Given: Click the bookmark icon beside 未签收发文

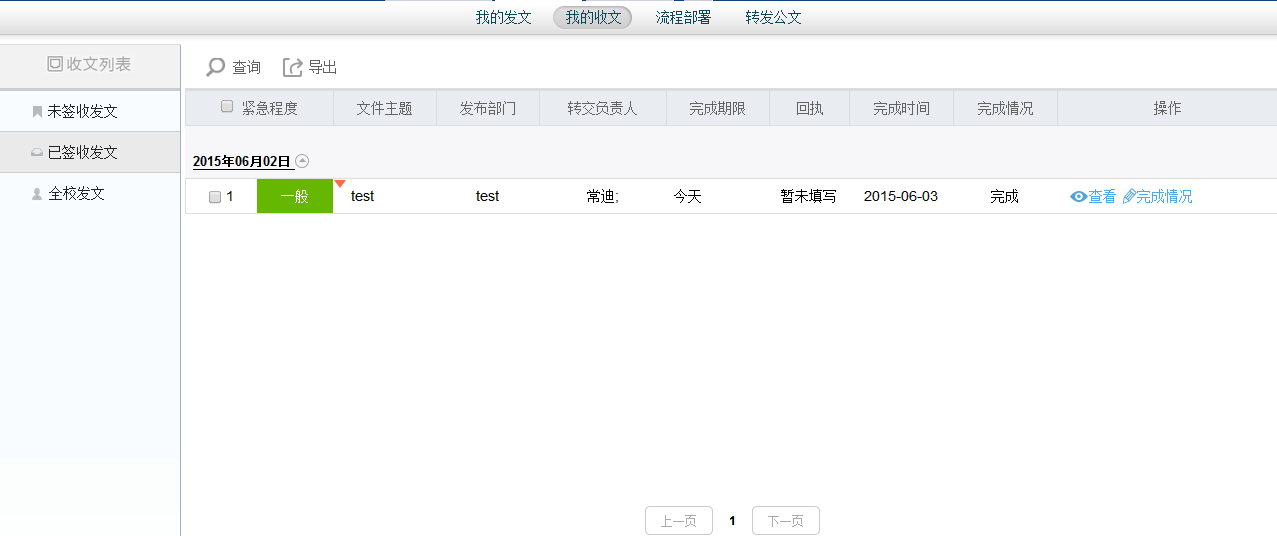Looking at the screenshot, I should (x=38, y=112).
